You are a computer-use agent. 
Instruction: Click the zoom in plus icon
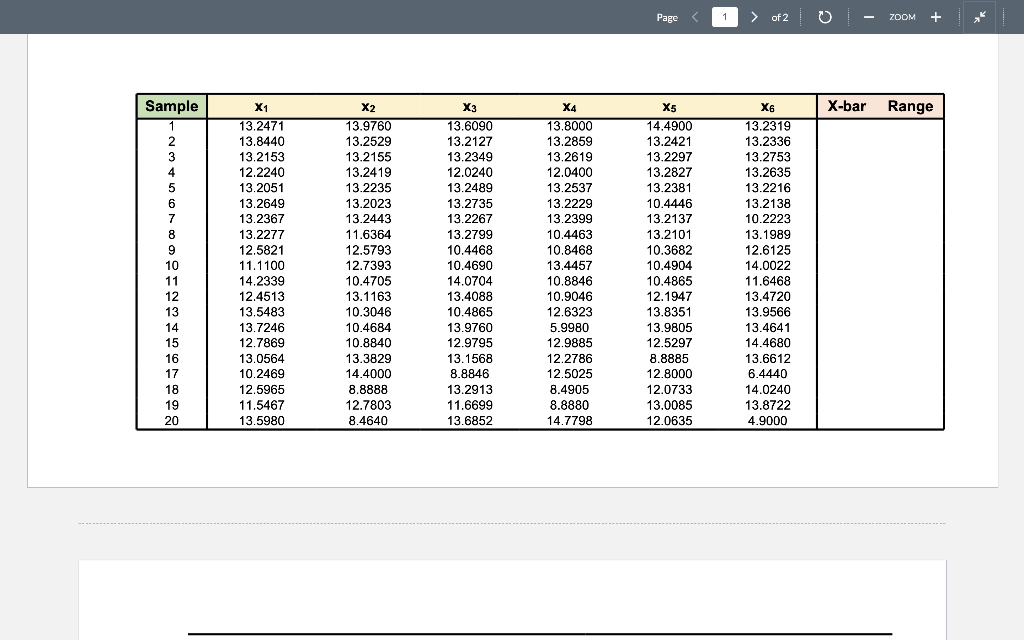tap(935, 17)
